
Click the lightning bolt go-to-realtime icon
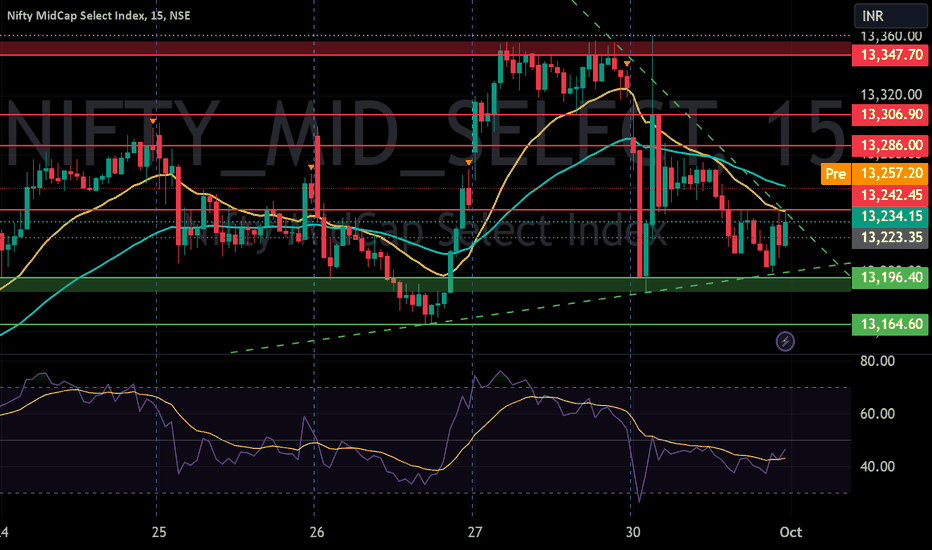[x=785, y=341]
